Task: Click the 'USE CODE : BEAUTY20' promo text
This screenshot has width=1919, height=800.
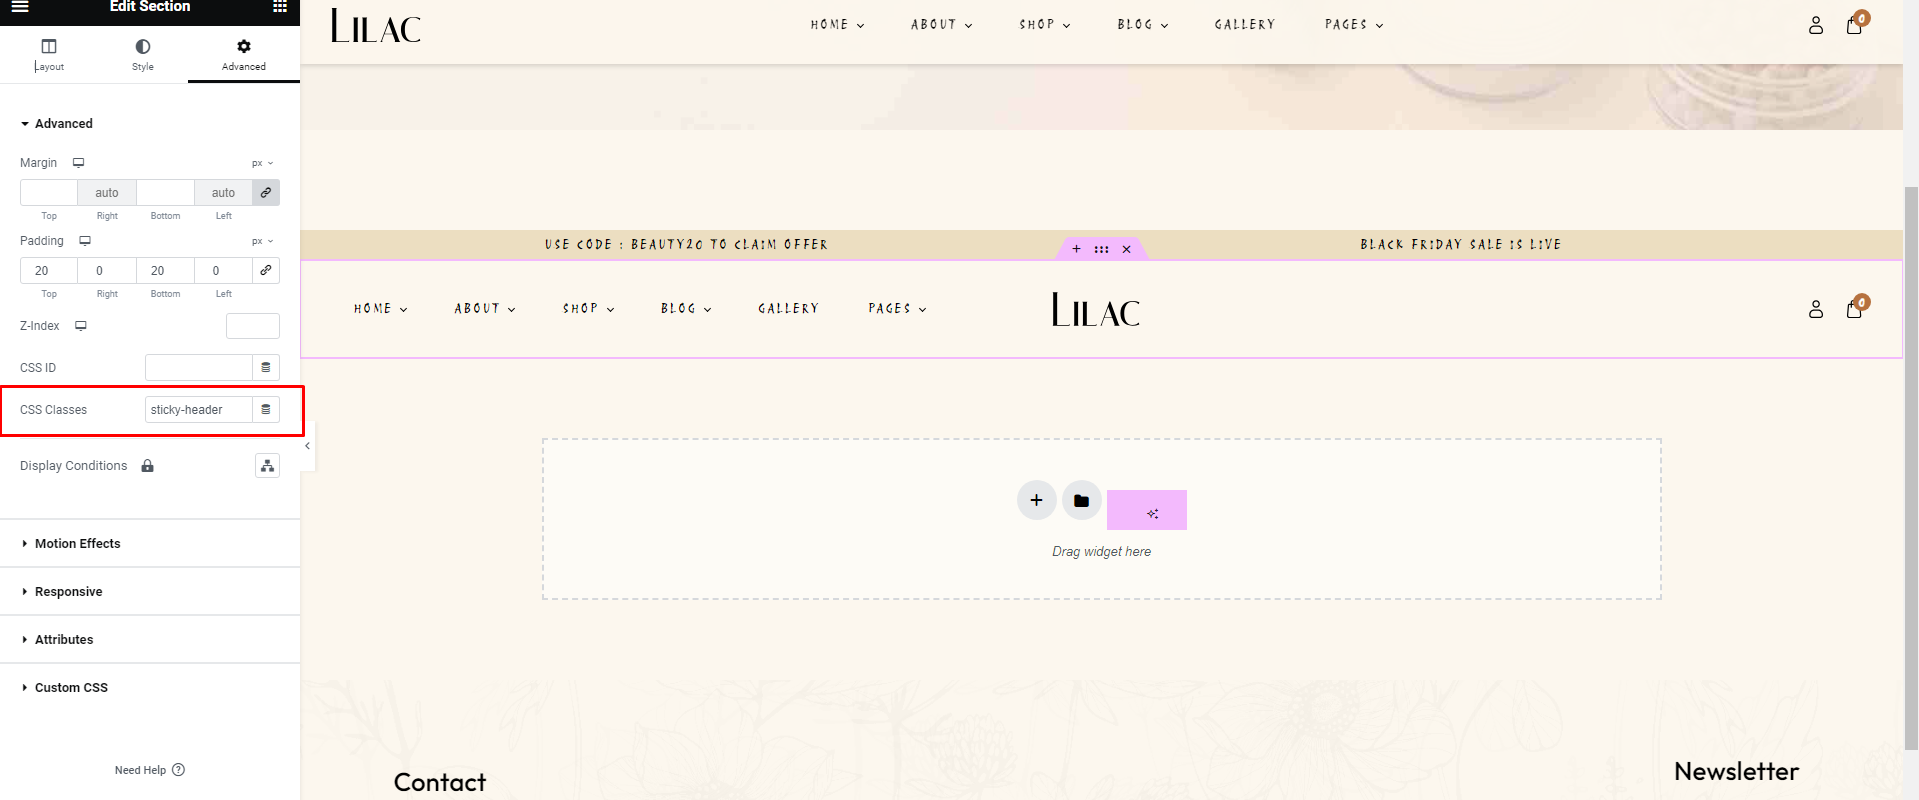Action: pos(686,245)
